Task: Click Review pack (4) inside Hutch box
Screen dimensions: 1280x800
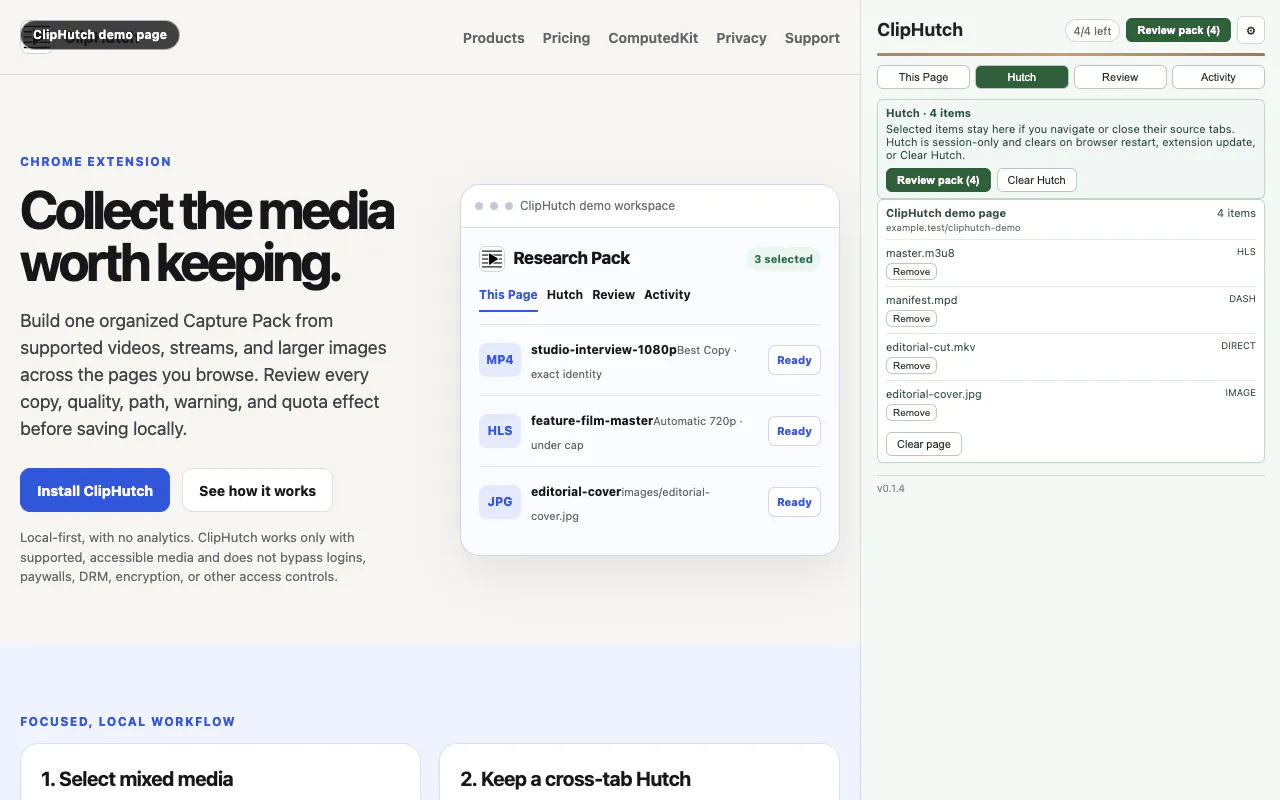Action: point(938,180)
